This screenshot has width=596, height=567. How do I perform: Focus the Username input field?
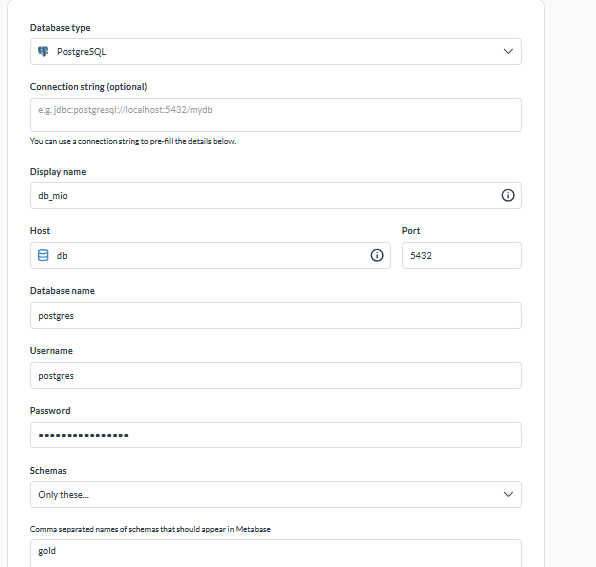(x=276, y=375)
